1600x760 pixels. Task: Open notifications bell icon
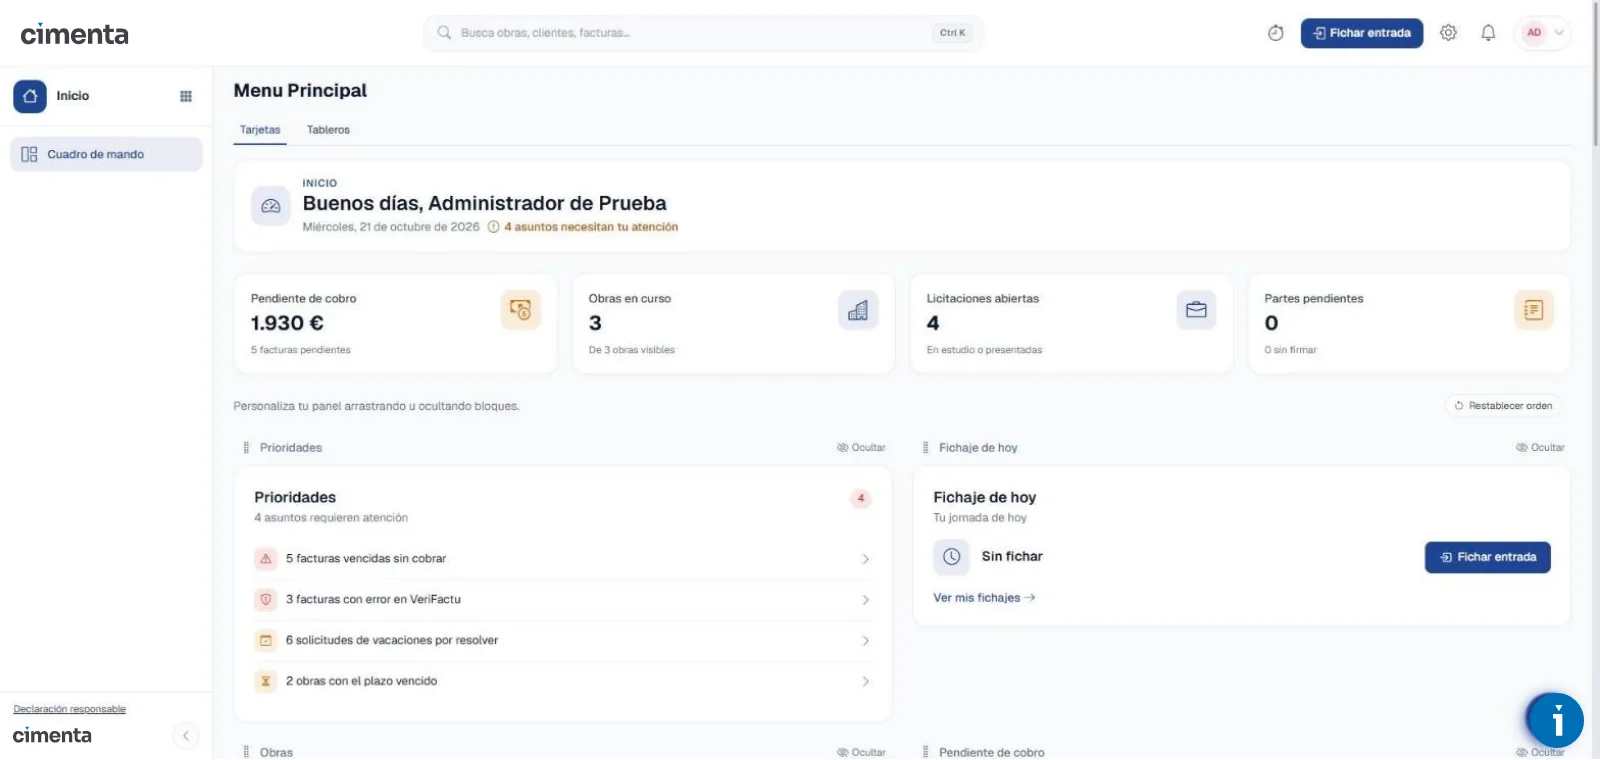1488,33
